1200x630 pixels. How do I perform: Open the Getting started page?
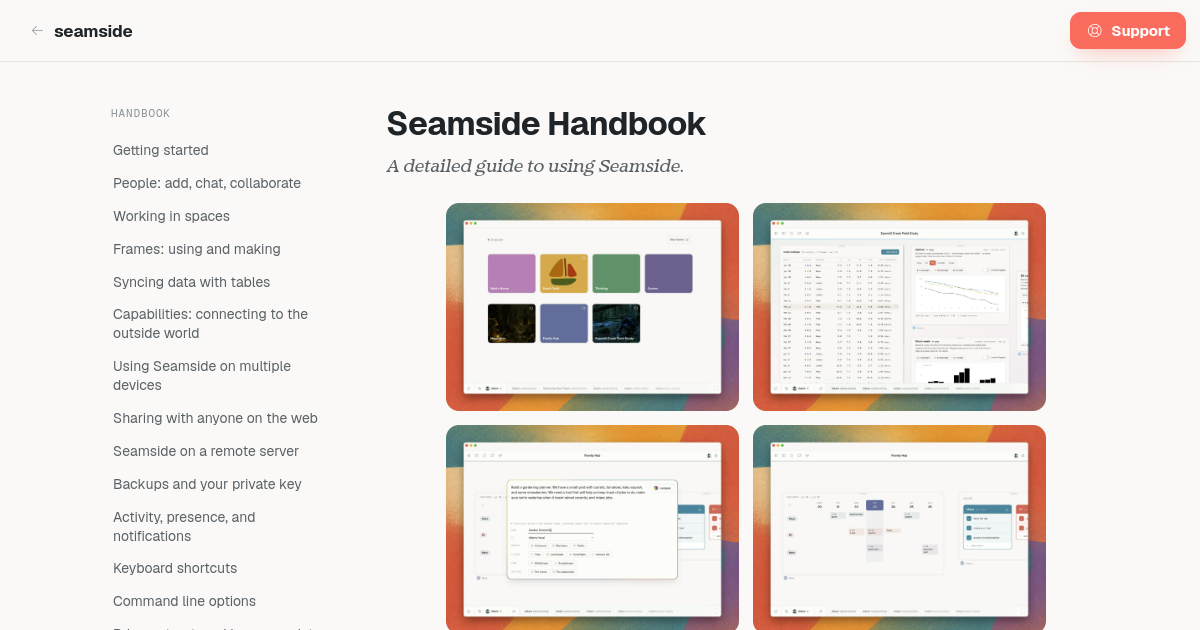pos(161,150)
